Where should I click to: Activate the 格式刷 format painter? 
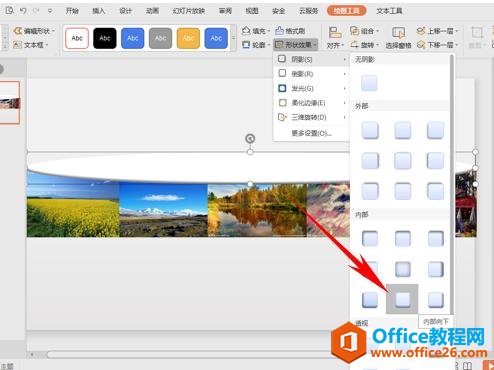pos(290,31)
